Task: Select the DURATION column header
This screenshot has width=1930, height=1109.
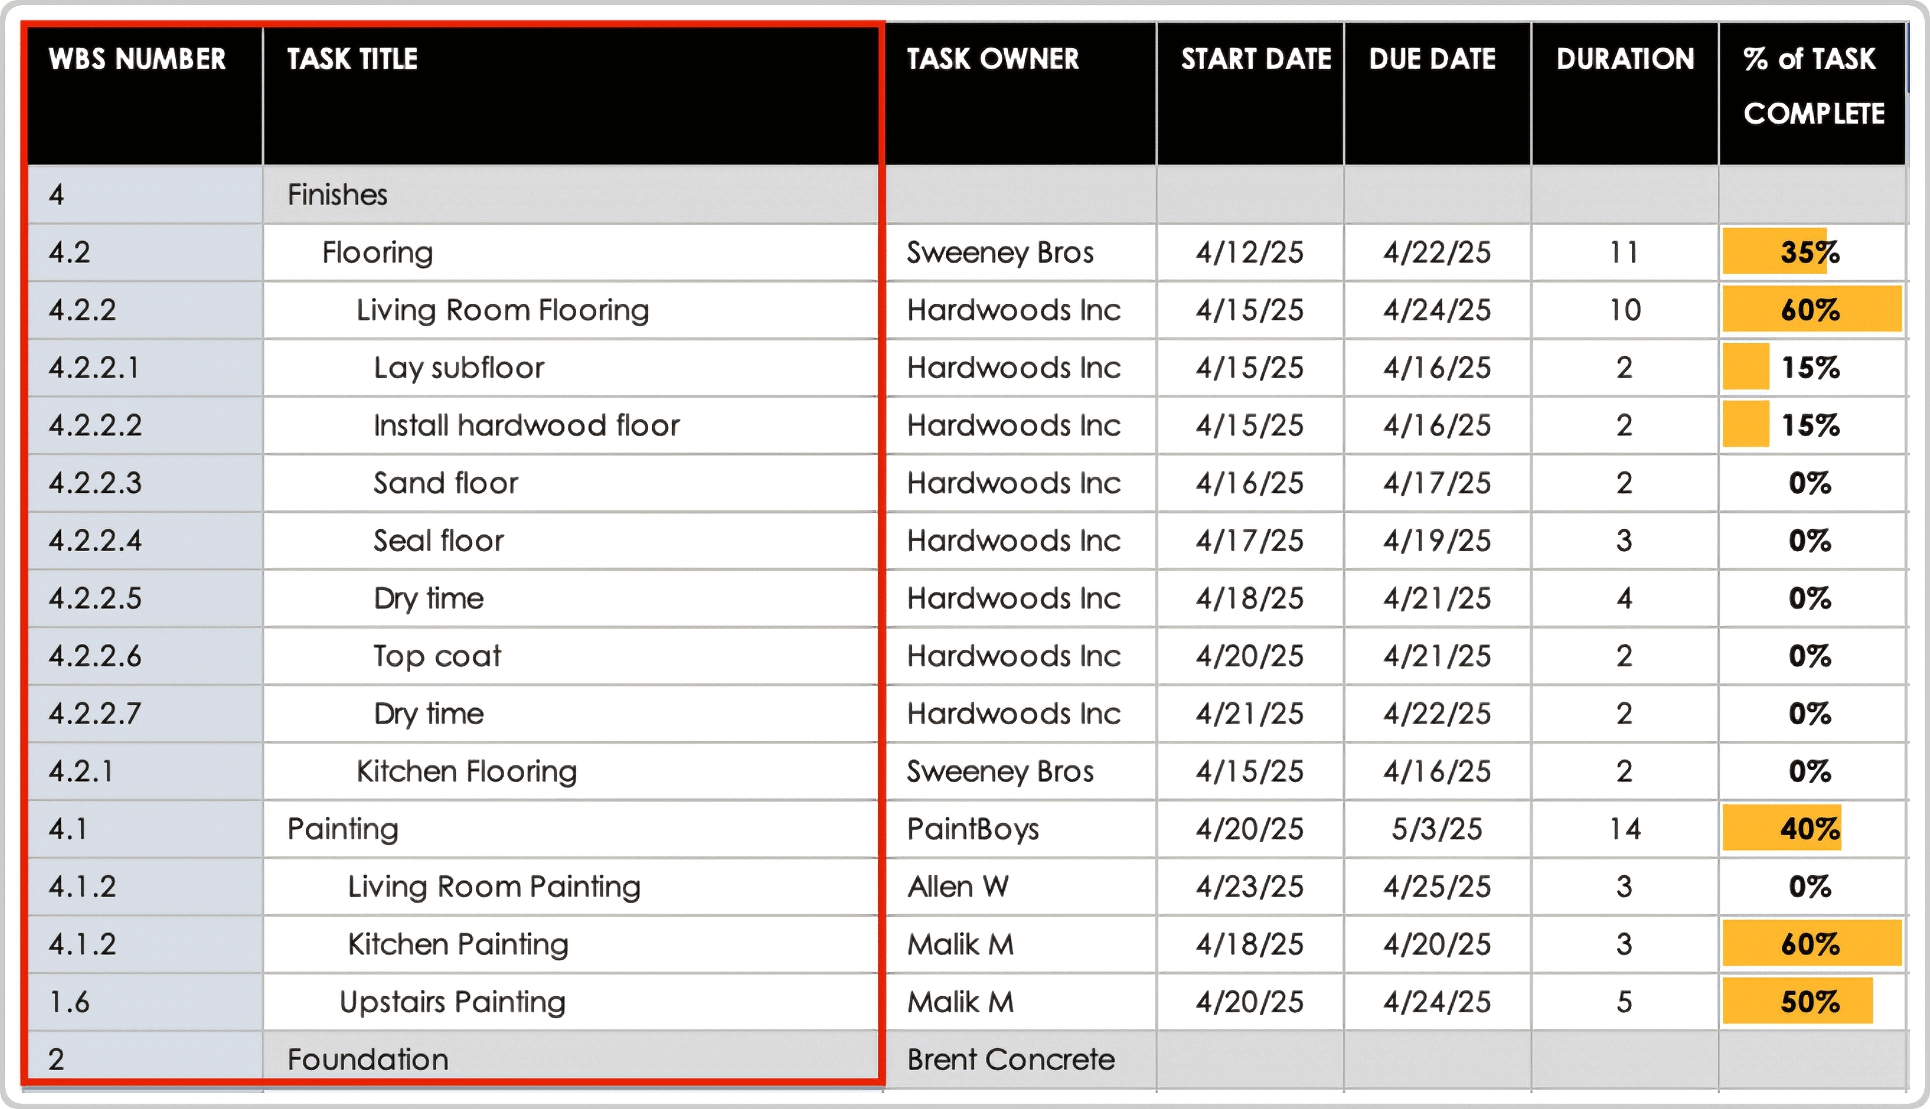Action: [1623, 59]
